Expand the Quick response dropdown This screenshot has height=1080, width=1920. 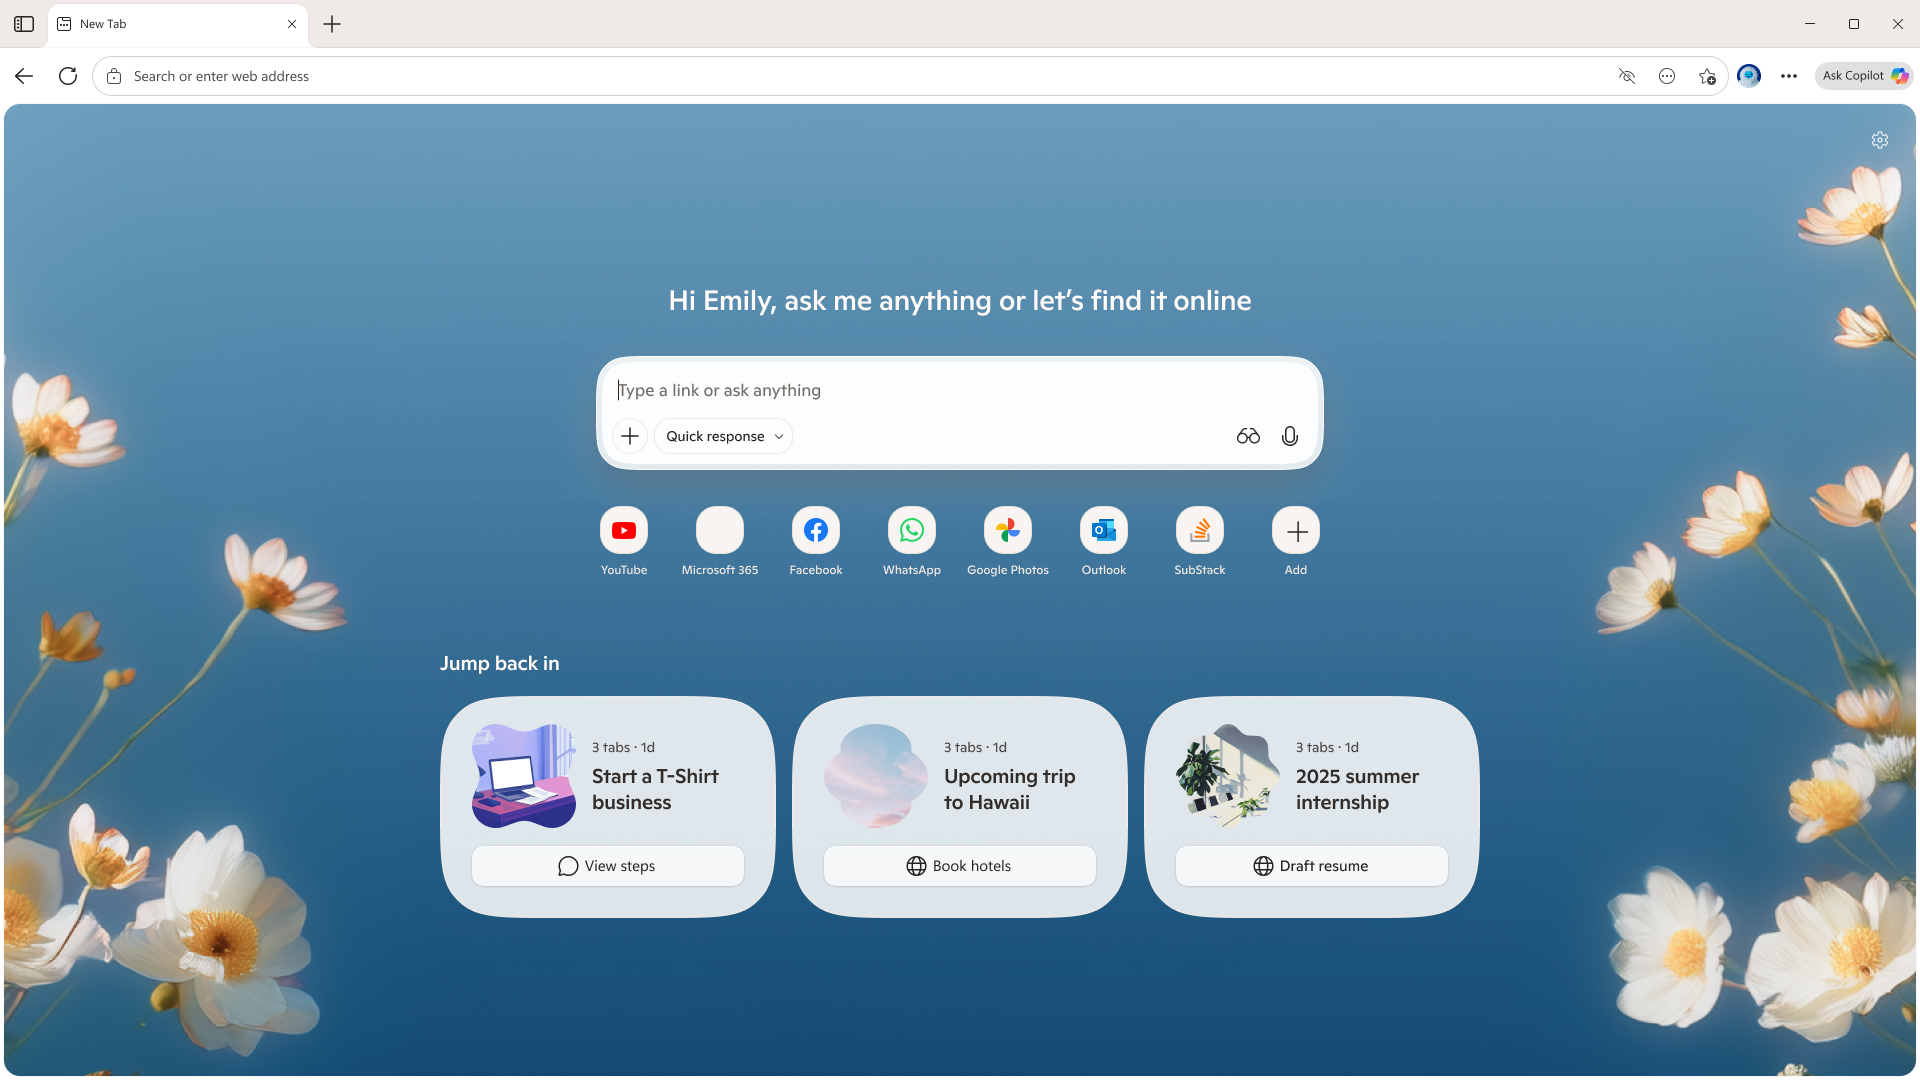click(x=724, y=436)
